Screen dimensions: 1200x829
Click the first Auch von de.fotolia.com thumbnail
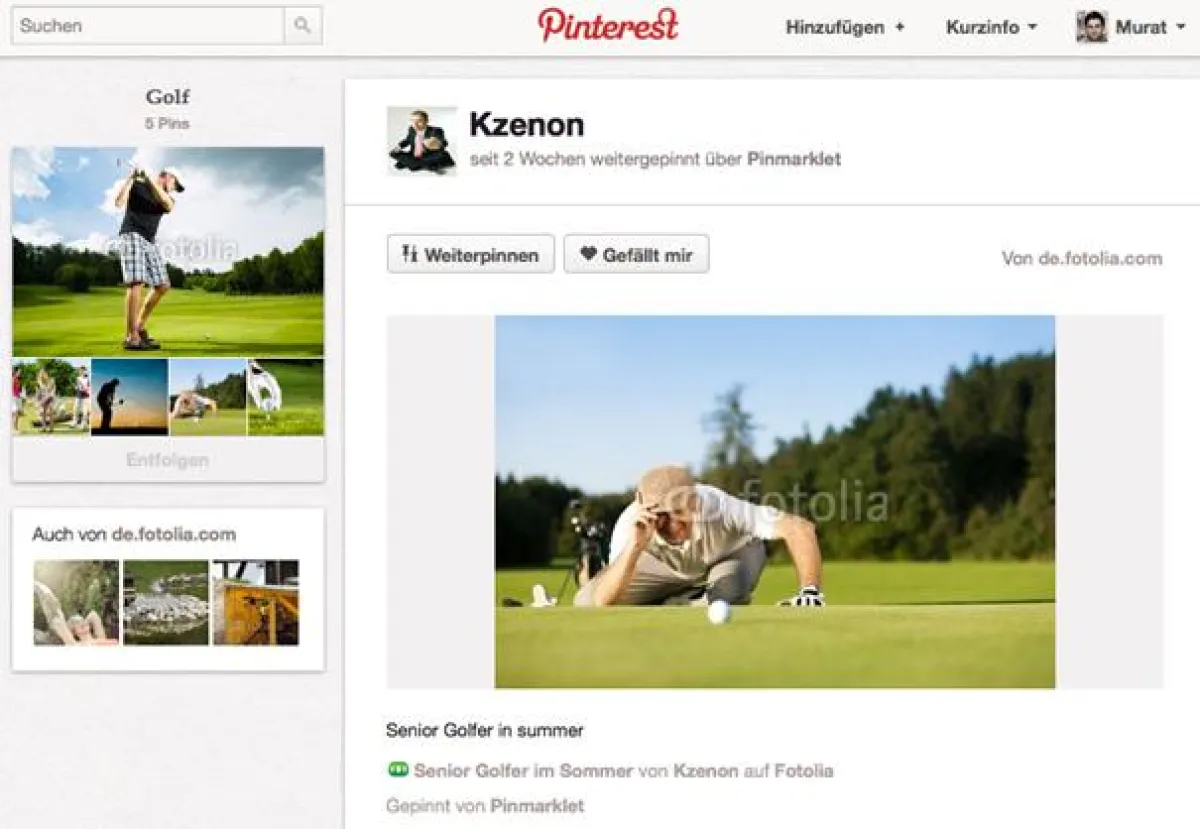[76, 602]
